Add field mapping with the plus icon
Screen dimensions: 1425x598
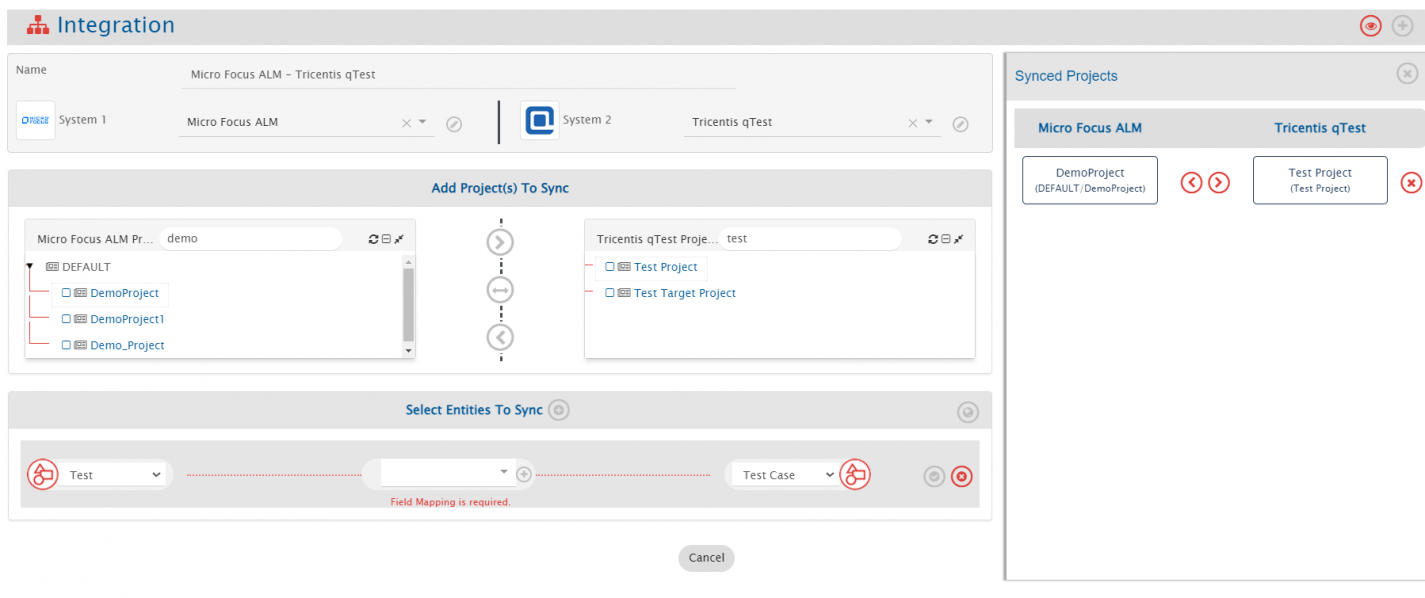pos(524,474)
